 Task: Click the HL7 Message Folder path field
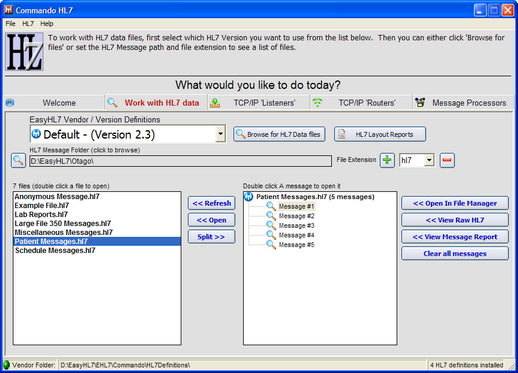click(180, 161)
